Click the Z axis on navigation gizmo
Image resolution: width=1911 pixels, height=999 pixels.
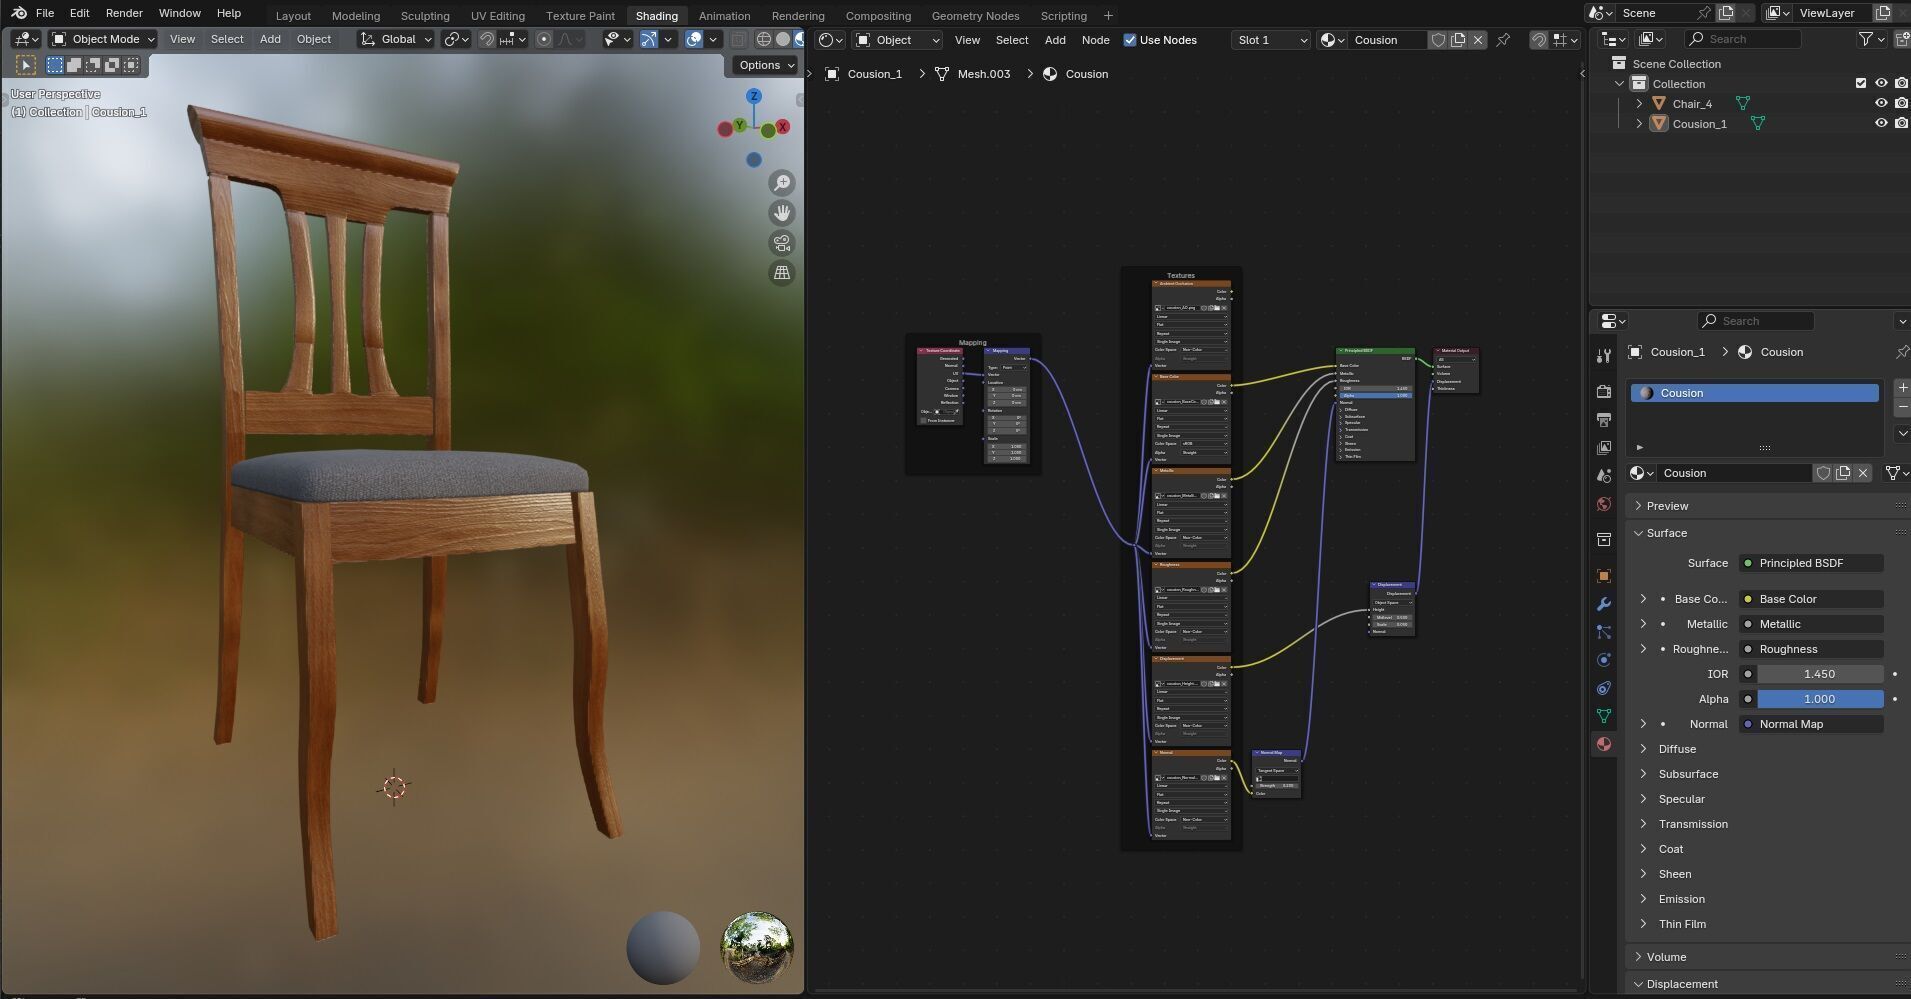pos(754,96)
